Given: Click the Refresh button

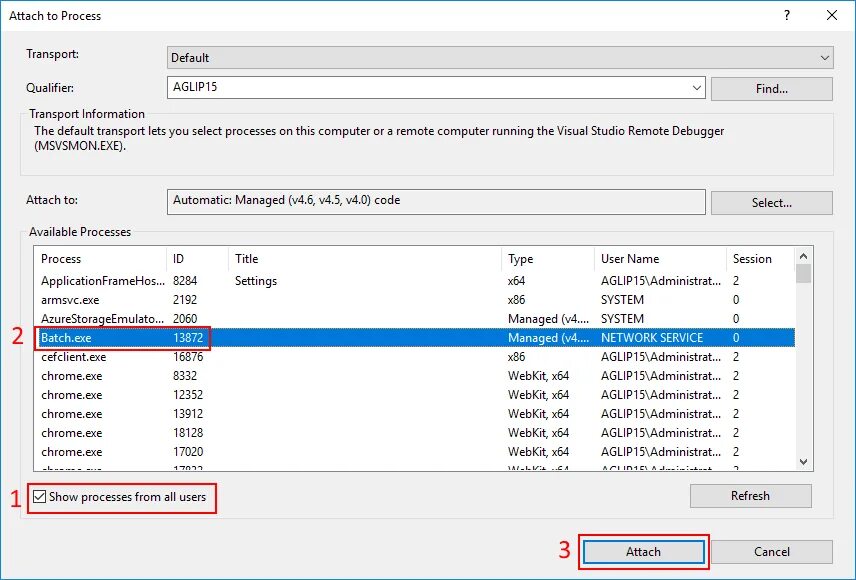Looking at the screenshot, I should point(751,495).
